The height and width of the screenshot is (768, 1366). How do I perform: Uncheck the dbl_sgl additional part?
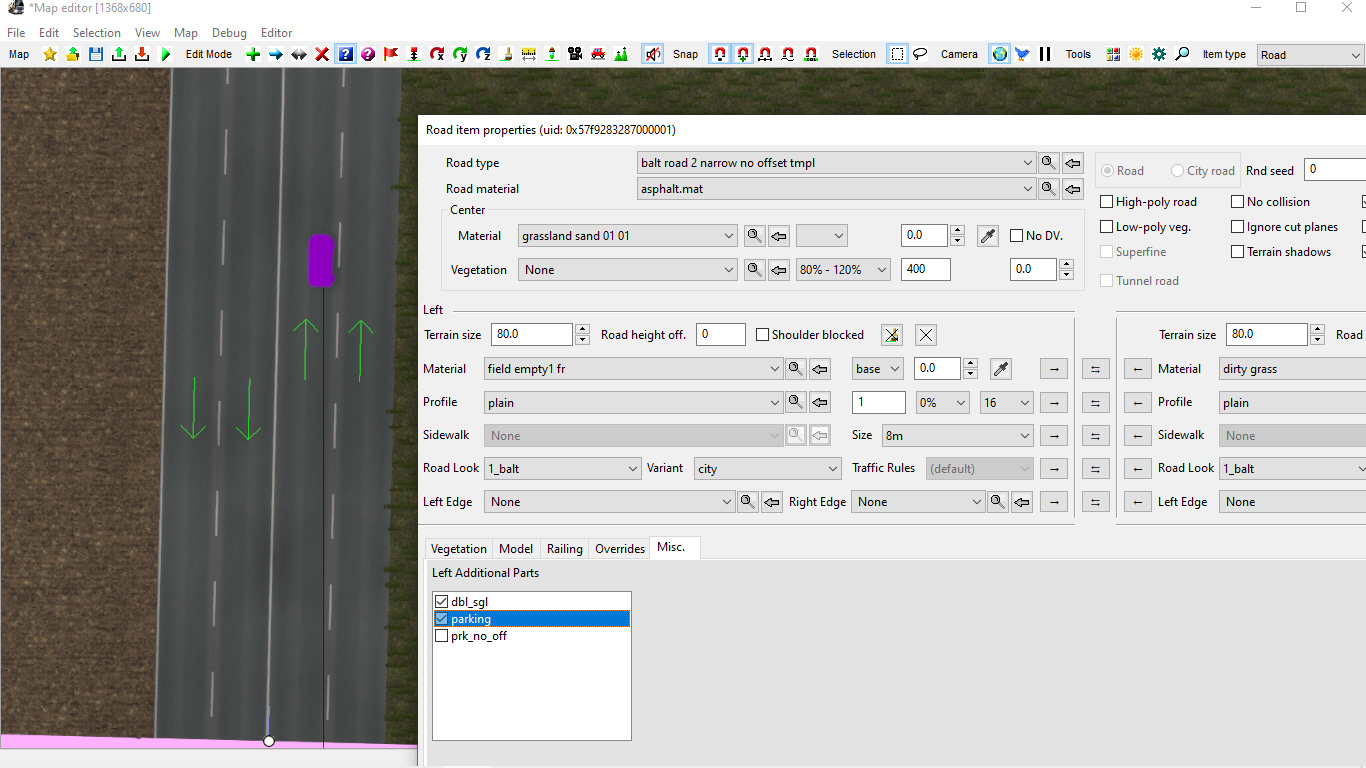pyautogui.click(x=442, y=602)
